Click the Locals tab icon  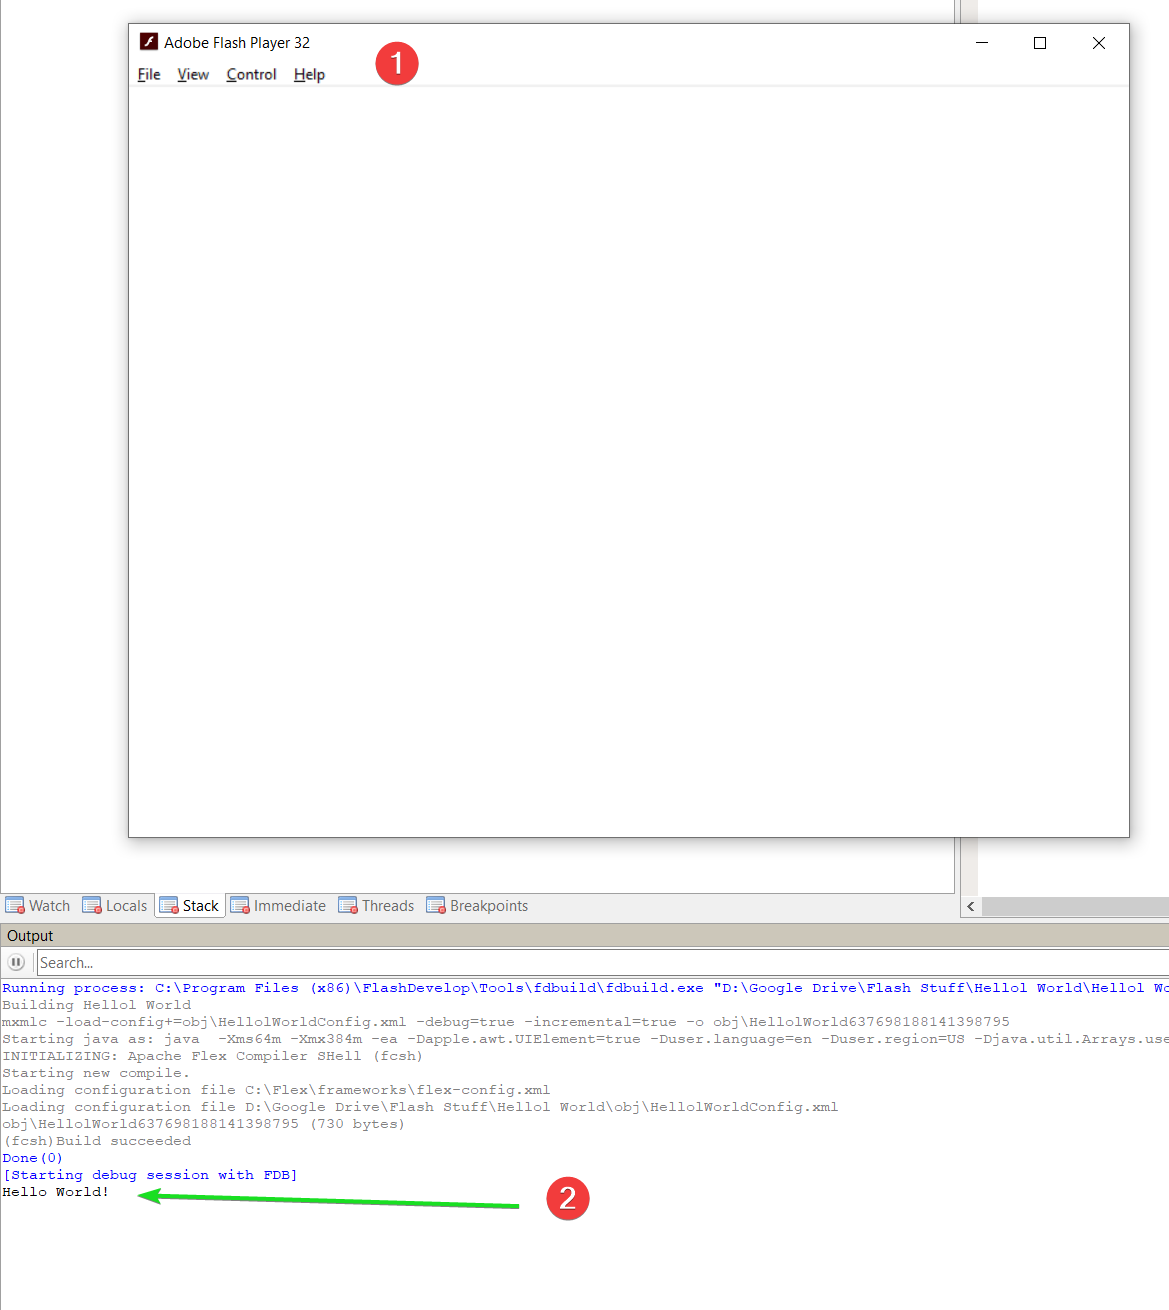click(92, 905)
